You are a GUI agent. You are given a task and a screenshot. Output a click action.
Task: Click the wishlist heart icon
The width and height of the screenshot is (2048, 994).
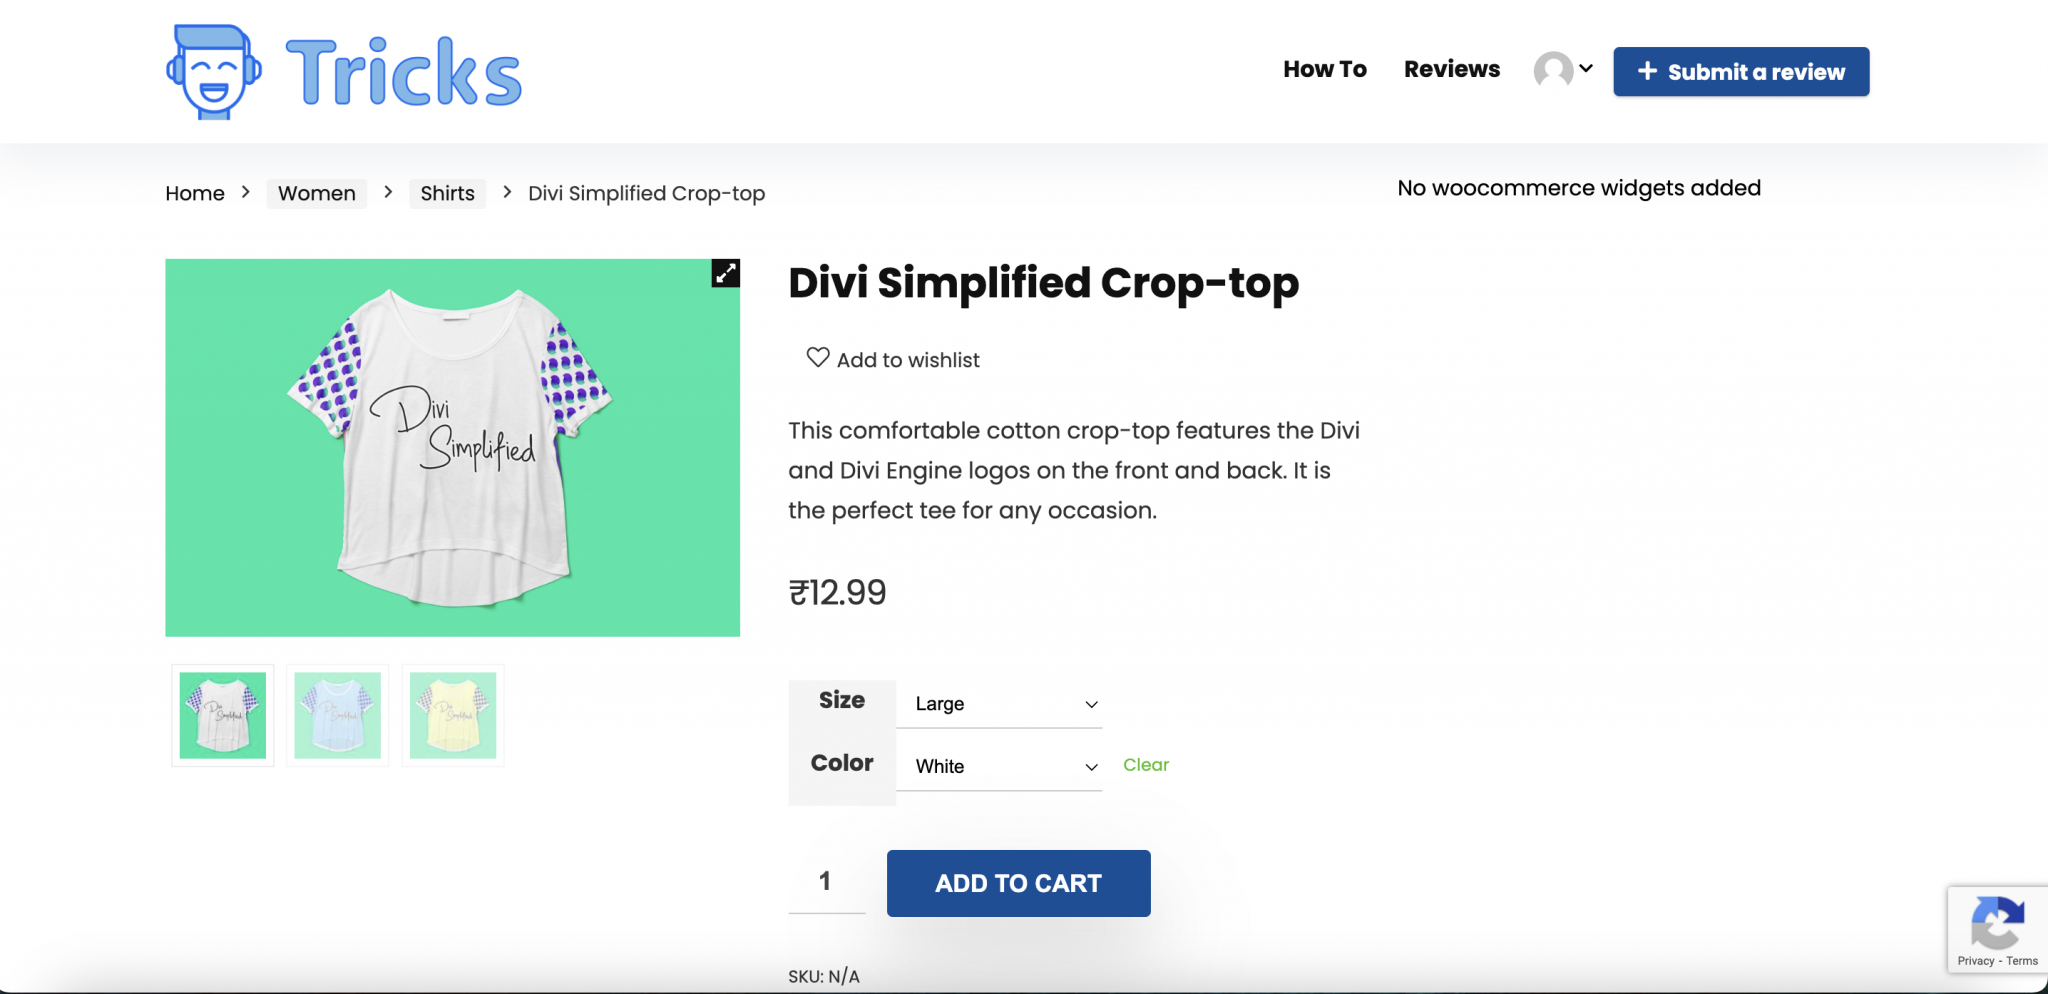[x=818, y=357]
